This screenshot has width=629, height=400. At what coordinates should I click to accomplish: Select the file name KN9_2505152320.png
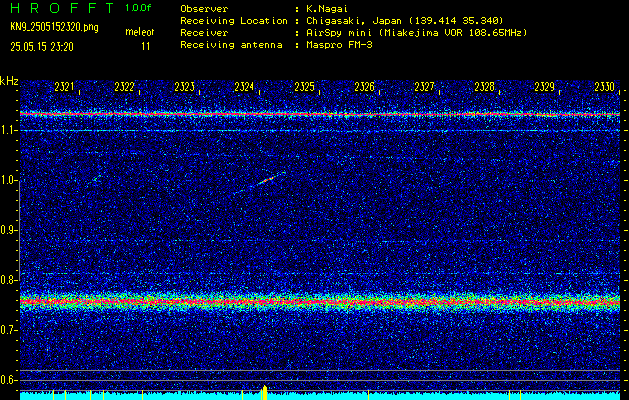tap(54, 27)
